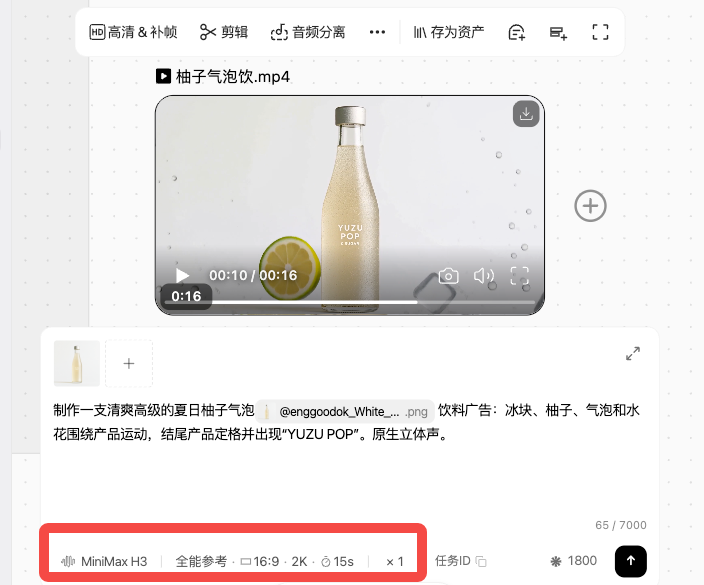Image resolution: width=704 pixels, height=585 pixels.
Task: Mute the video volume speaker icon
Action: point(484,276)
